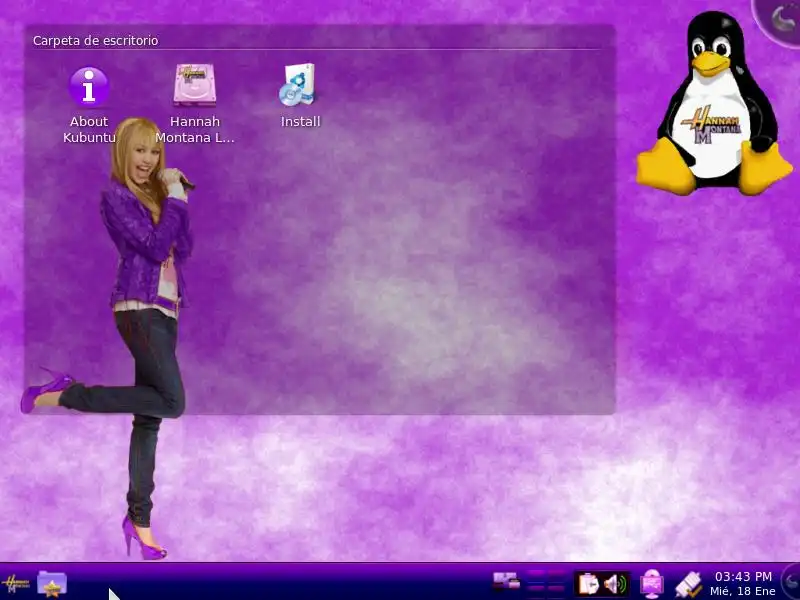Open the plug device notifier tray icon
Screen dimensions: 800x600
tap(688, 584)
